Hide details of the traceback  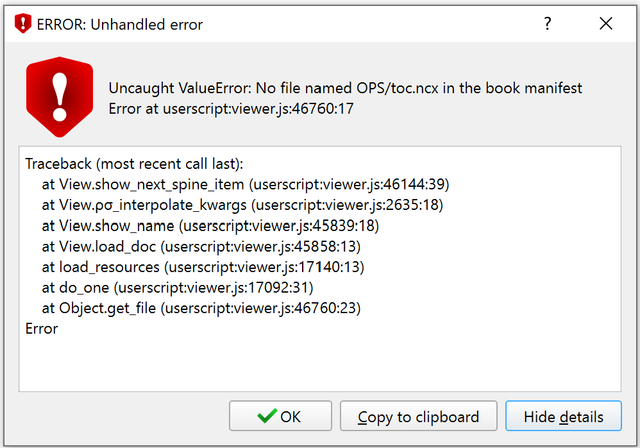point(564,416)
